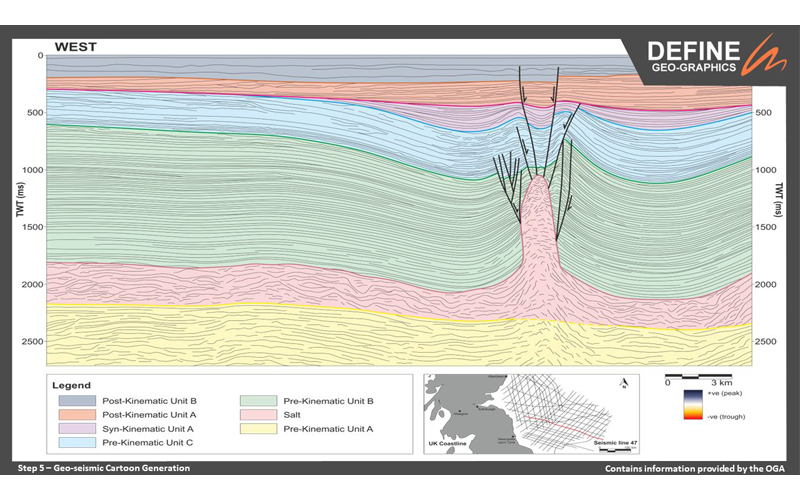Click the peak/trough amplitude color bar
Image resolution: width=800 pixels, height=500 pixels.
click(690, 408)
